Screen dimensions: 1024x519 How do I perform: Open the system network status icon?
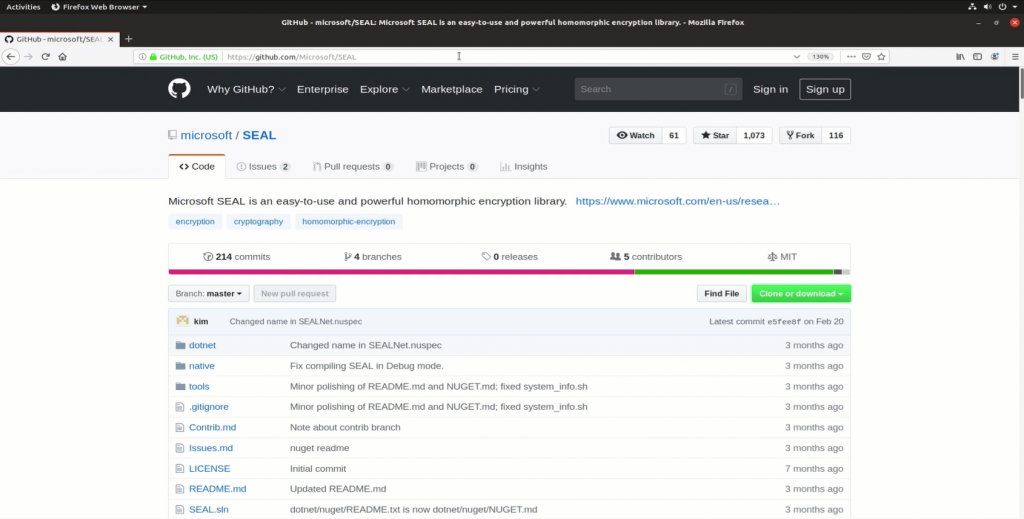click(x=972, y=7)
